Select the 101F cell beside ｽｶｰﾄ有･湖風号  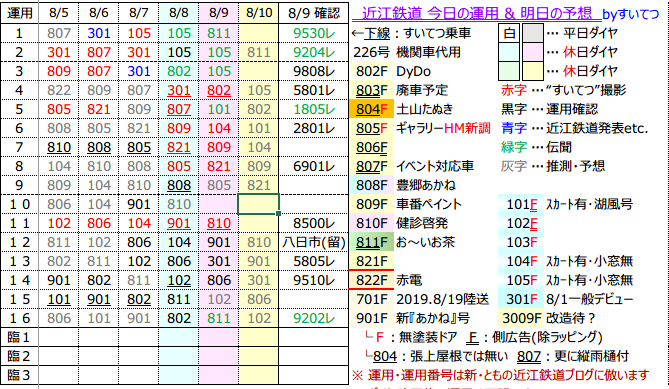pyautogui.click(x=521, y=204)
